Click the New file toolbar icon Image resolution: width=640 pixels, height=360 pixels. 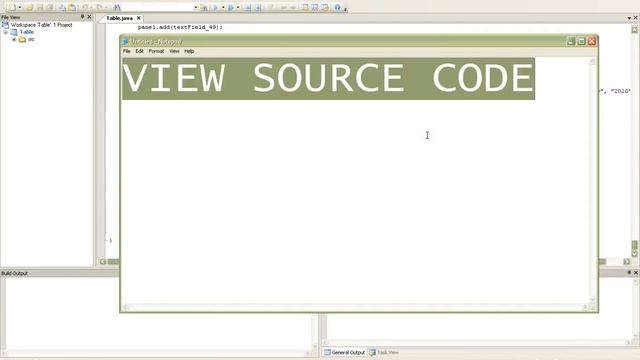tap(12, 7)
